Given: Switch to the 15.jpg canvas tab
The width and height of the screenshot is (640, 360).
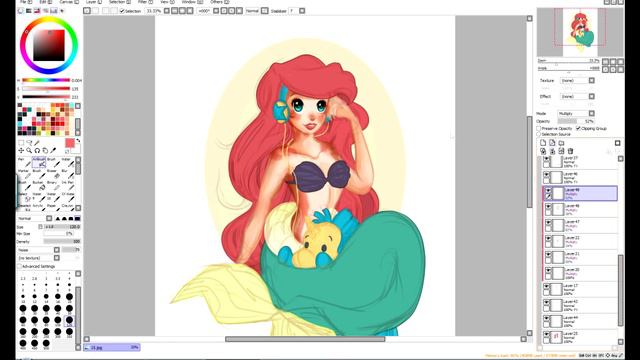Looking at the screenshot, I should pos(112,347).
